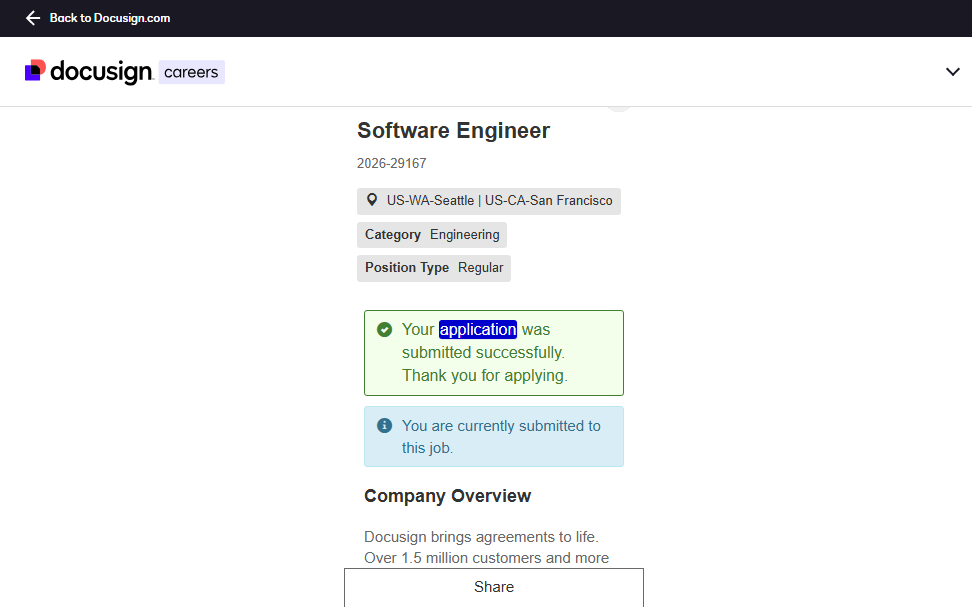Click the Docusign logo icon

pyautogui.click(x=35, y=71)
